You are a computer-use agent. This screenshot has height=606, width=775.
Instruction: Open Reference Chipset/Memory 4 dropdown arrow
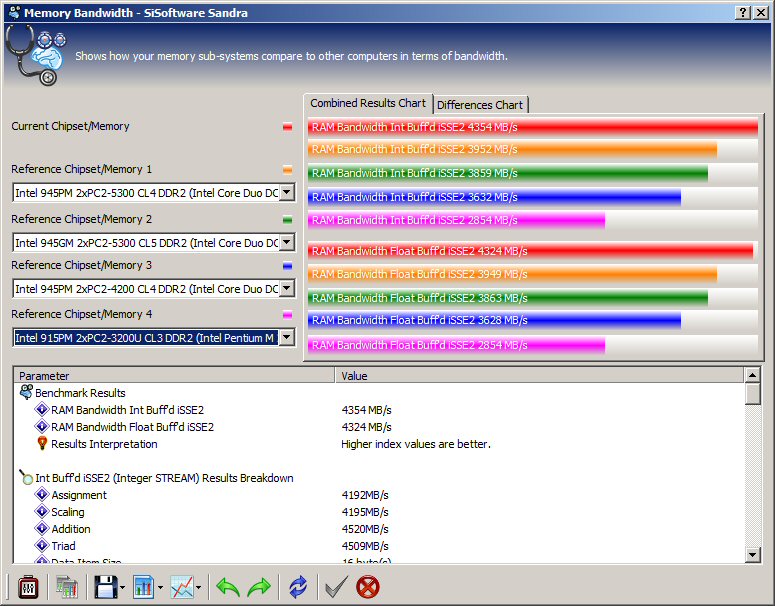click(287, 338)
